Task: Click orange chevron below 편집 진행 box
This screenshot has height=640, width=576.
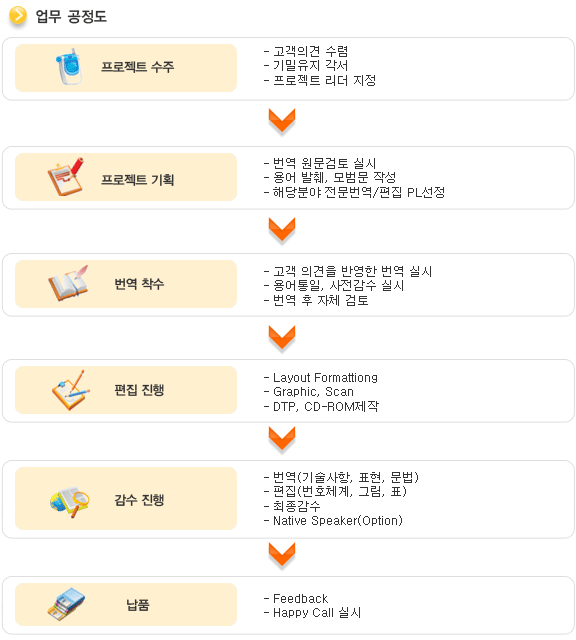Action: tap(282, 440)
